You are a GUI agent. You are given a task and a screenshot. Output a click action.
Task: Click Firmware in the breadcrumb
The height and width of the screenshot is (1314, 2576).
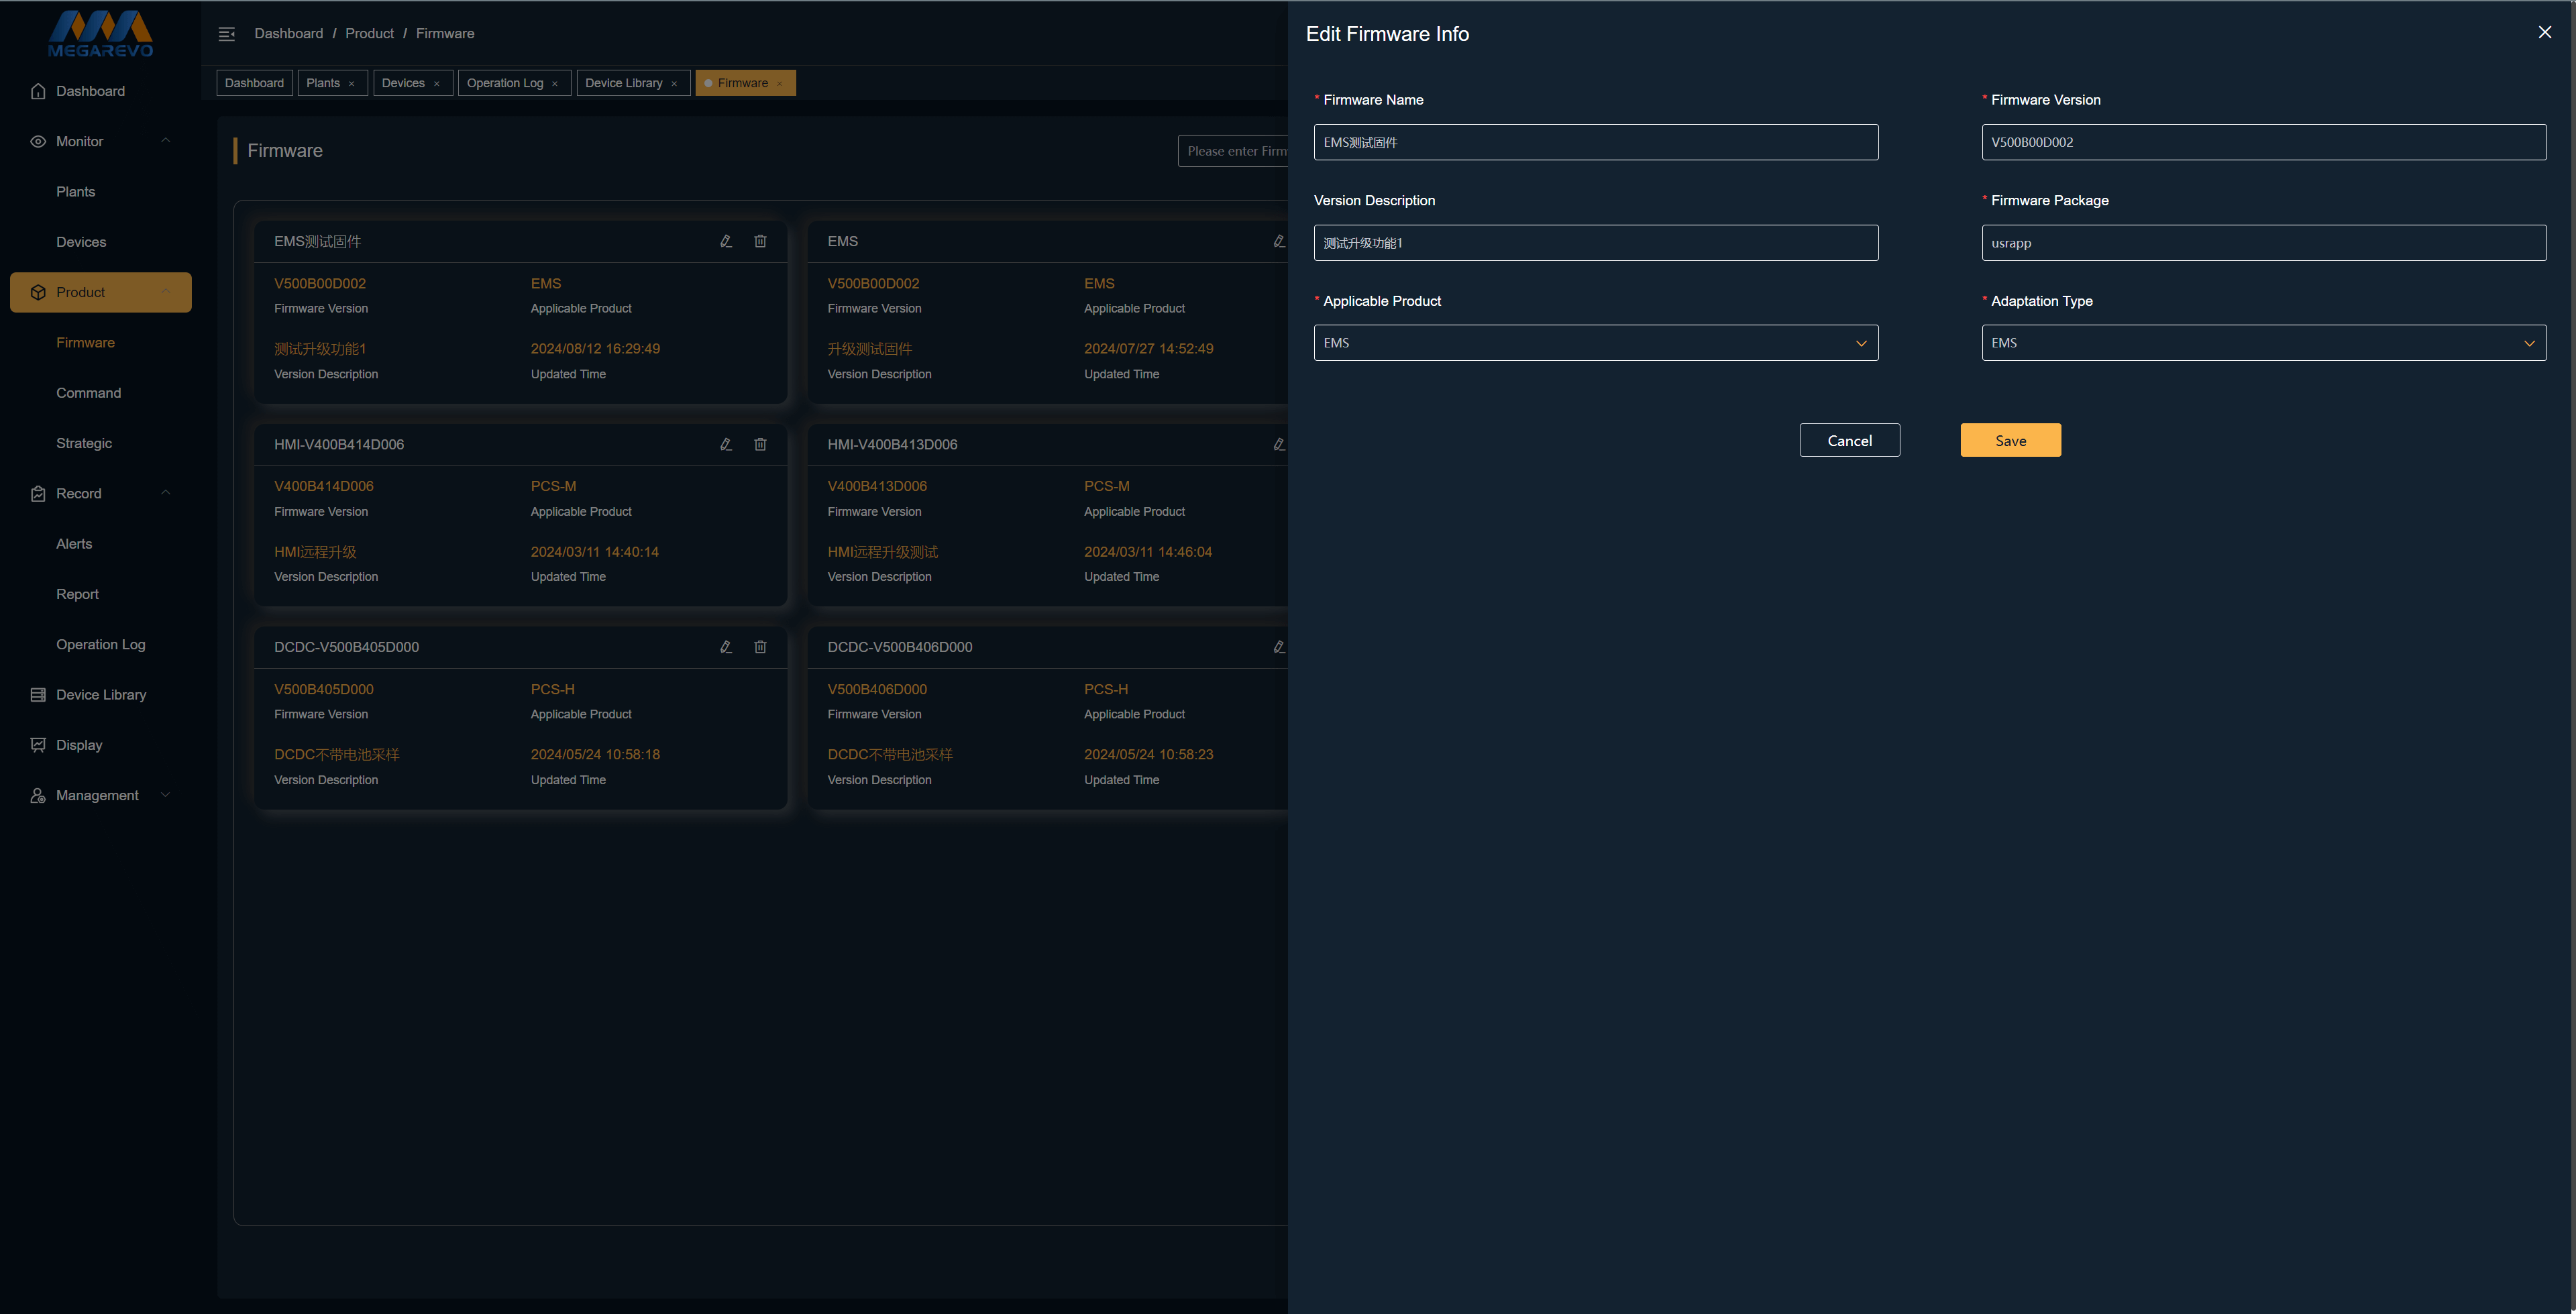(x=445, y=33)
